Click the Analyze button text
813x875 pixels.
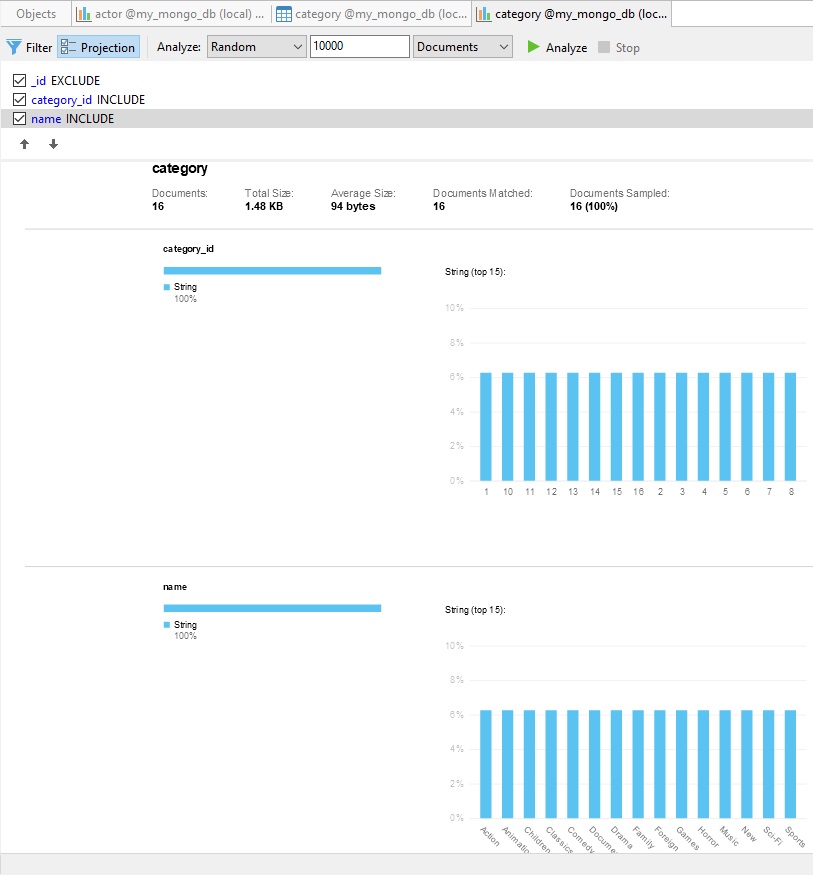[x=566, y=48]
